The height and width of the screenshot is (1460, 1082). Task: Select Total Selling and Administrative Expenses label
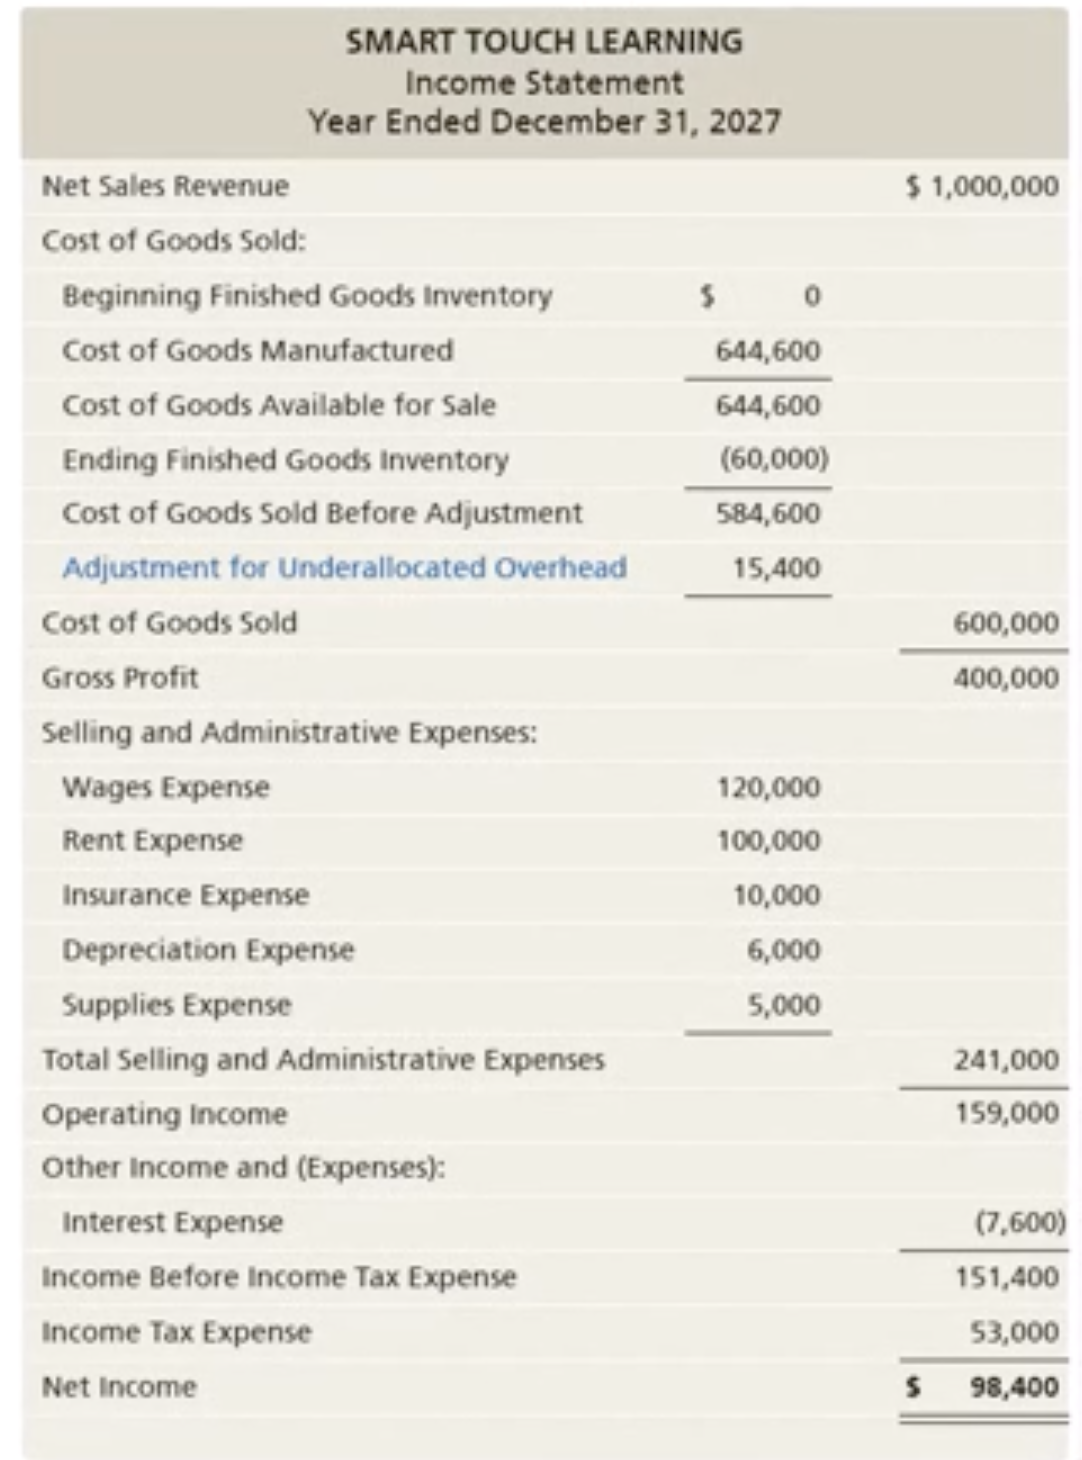pyautogui.click(x=323, y=1059)
